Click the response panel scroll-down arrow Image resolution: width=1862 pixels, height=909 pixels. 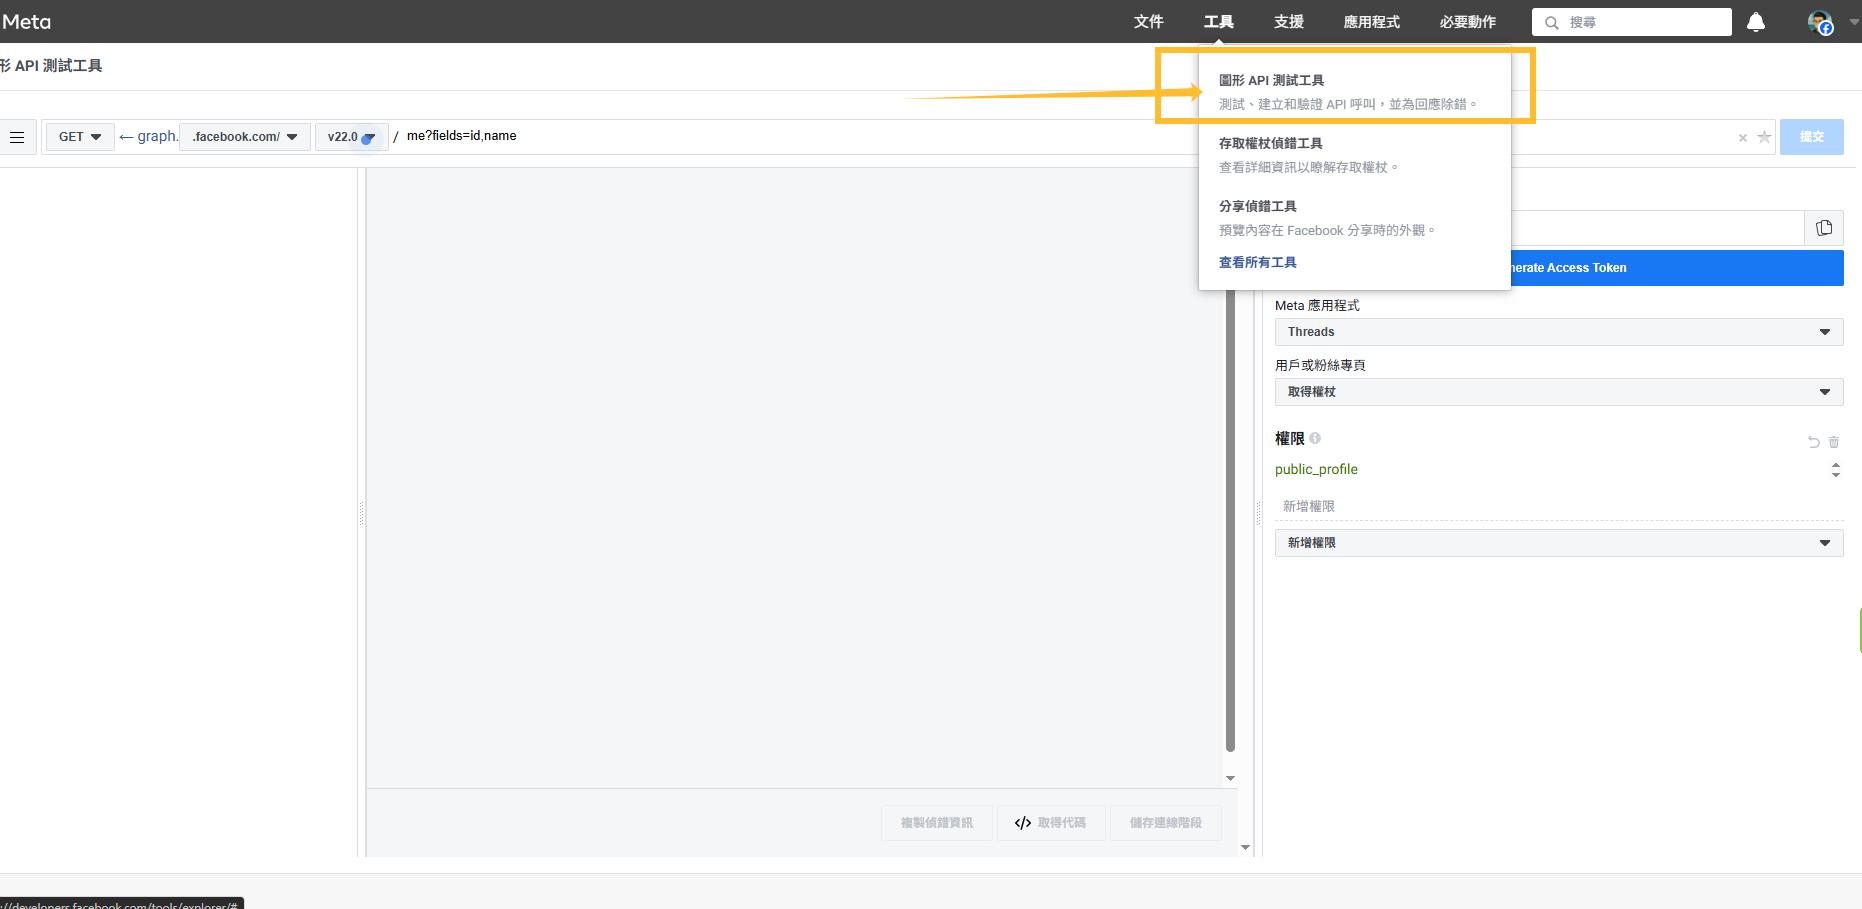coord(1230,778)
